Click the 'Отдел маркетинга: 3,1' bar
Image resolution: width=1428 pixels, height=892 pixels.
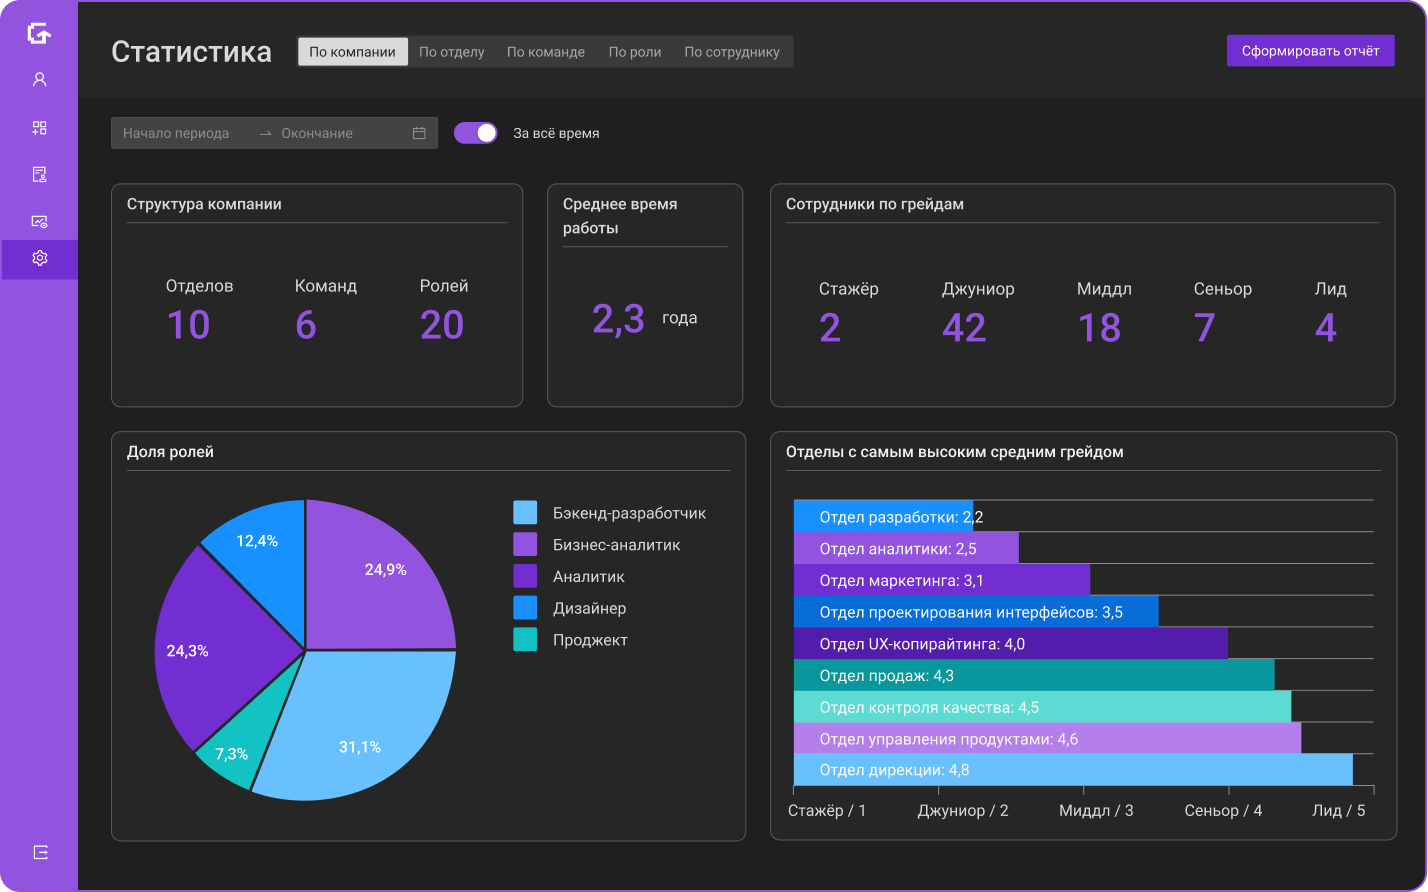(x=942, y=580)
